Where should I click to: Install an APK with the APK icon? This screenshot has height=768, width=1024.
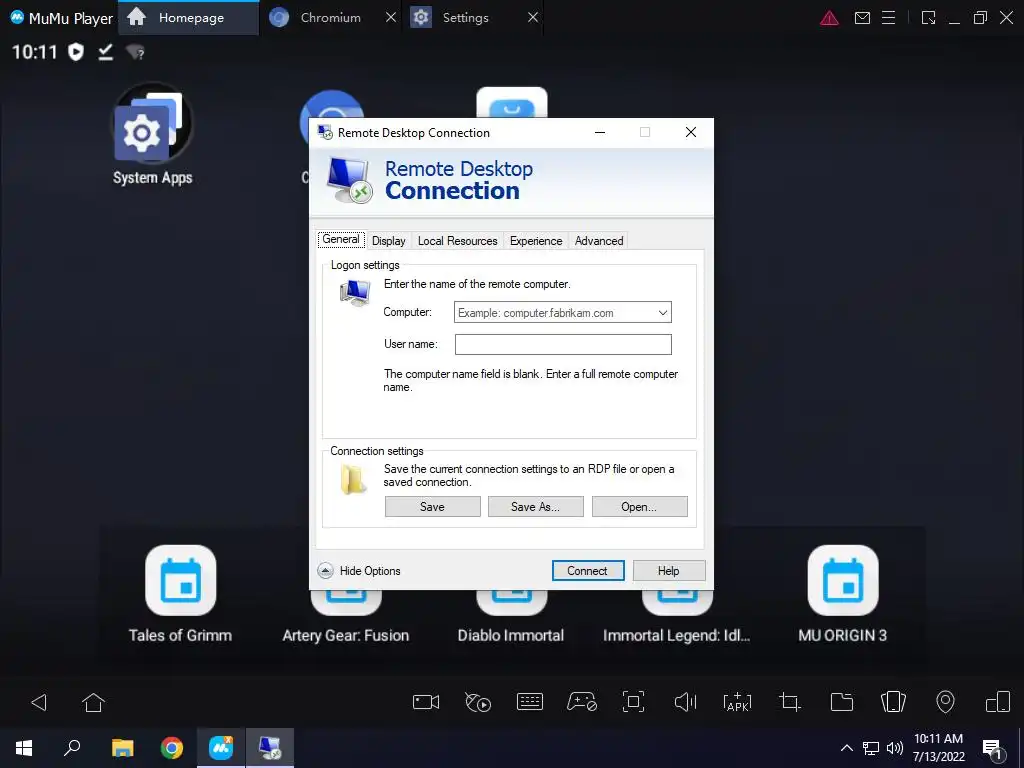click(737, 702)
